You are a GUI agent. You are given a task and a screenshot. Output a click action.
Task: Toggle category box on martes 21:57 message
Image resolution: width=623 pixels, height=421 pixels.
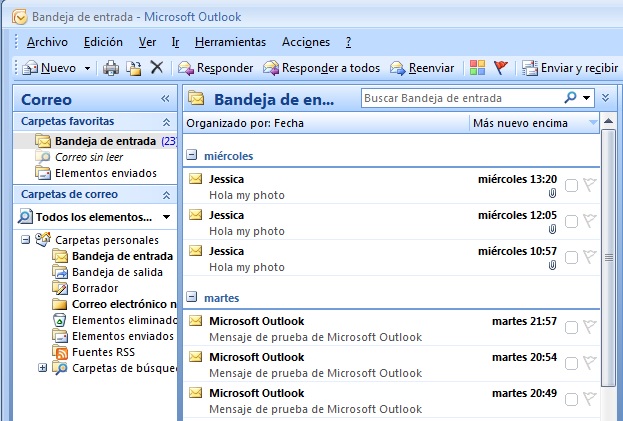tap(571, 327)
